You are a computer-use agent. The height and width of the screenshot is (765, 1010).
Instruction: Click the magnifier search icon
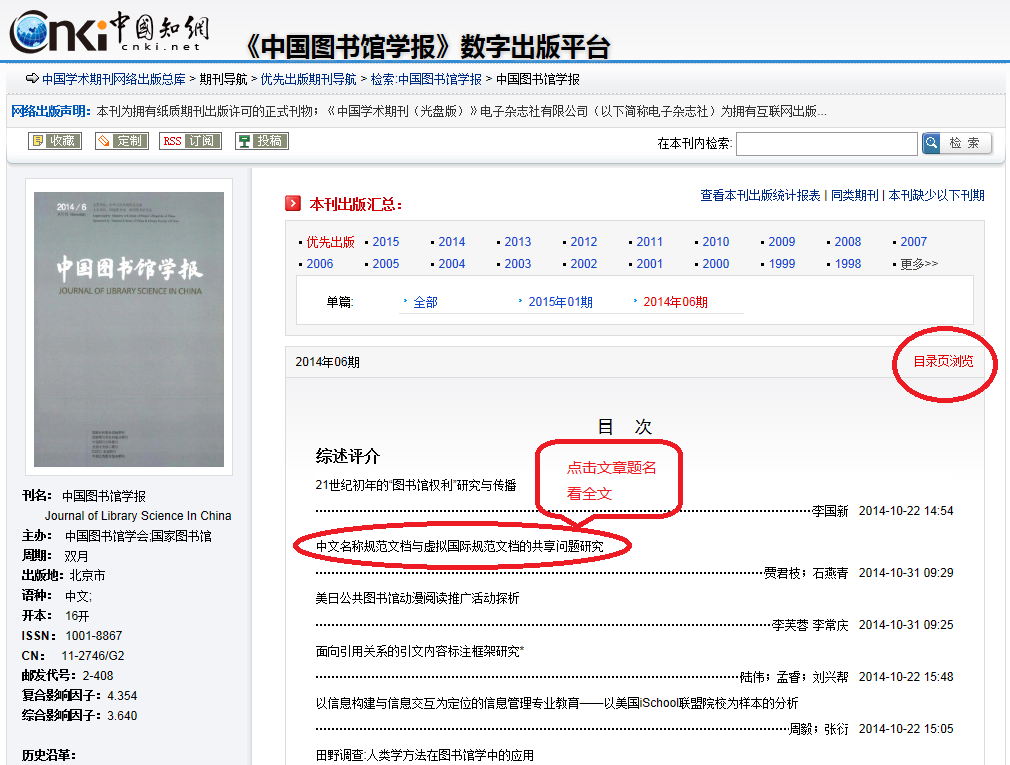coord(932,143)
